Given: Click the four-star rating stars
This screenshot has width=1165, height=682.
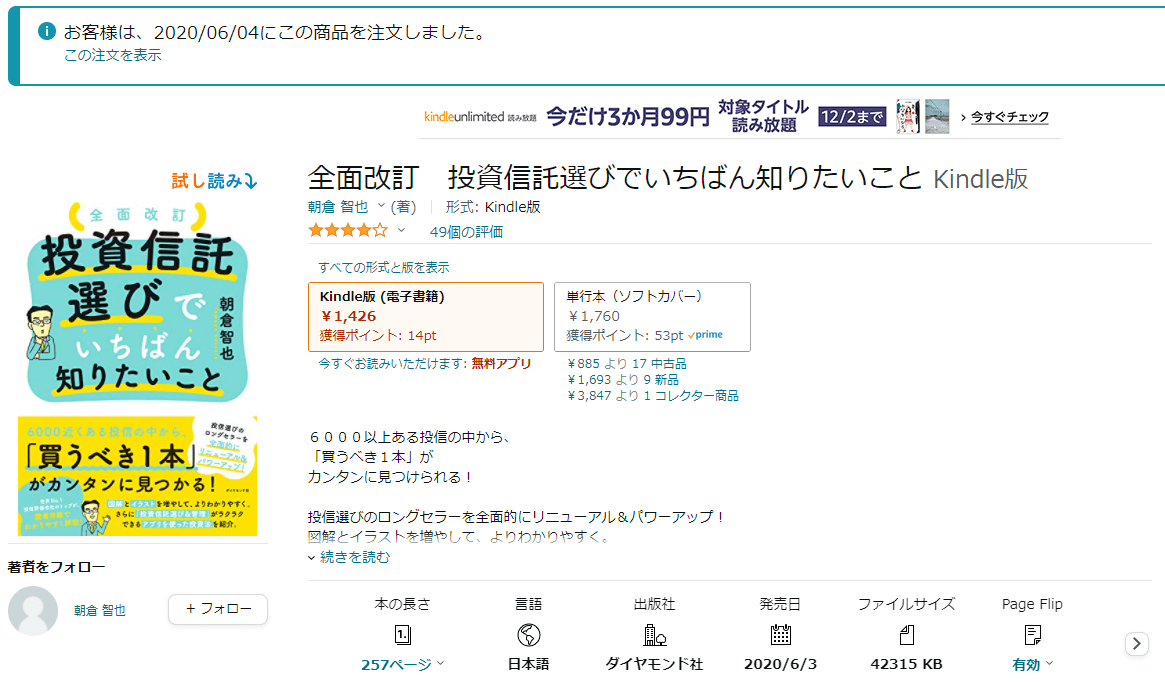Looking at the screenshot, I should (348, 230).
